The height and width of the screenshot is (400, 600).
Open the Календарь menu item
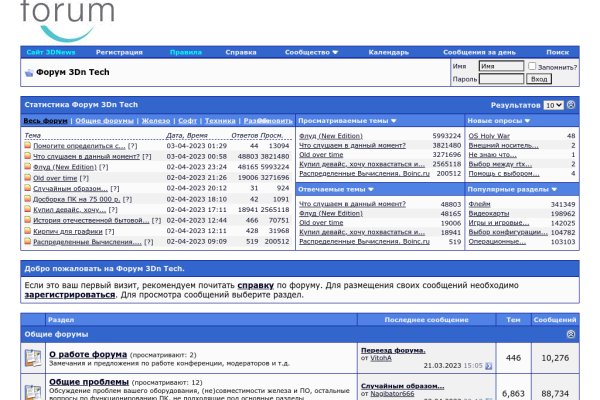[x=388, y=52]
